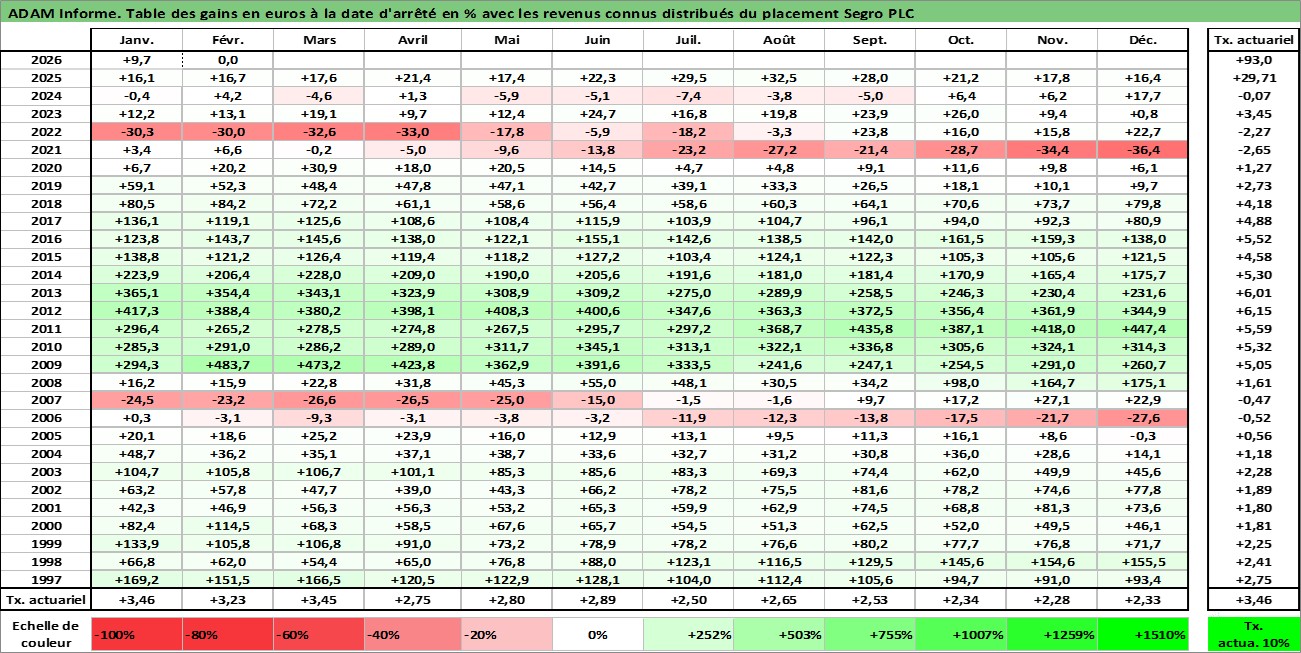This screenshot has width=1301, height=653.
Task: Click the 2012 year row label
Action: pyautogui.click(x=46, y=311)
